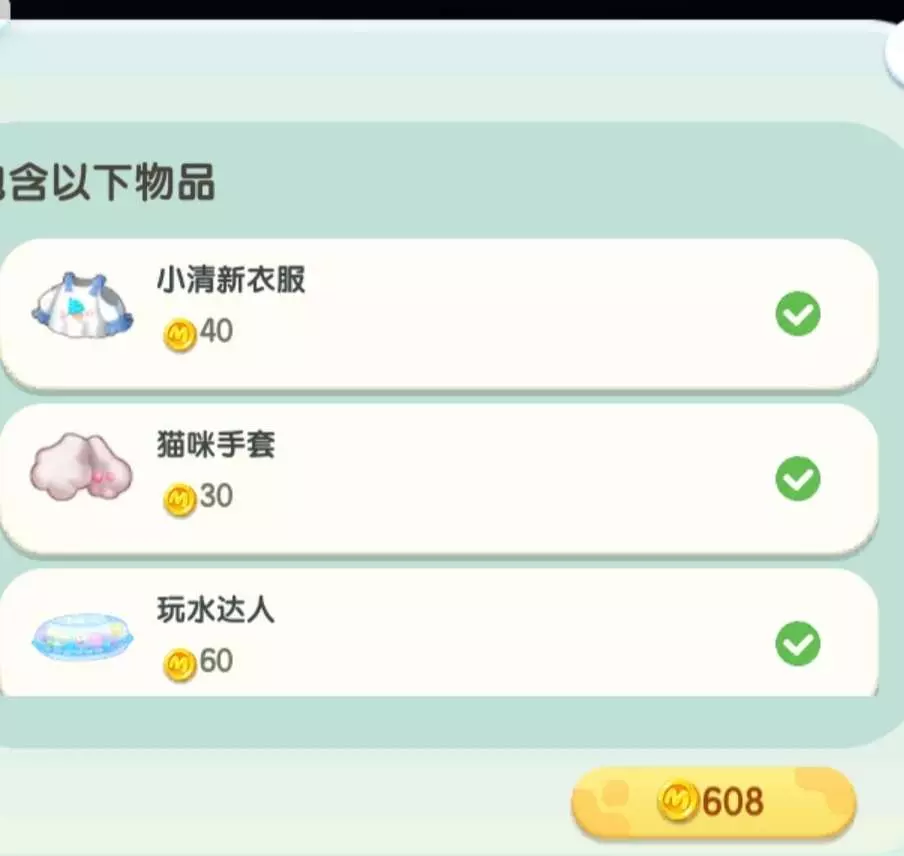Click the 小清新衣服 clothing thumbnail icon

pyautogui.click(x=82, y=305)
